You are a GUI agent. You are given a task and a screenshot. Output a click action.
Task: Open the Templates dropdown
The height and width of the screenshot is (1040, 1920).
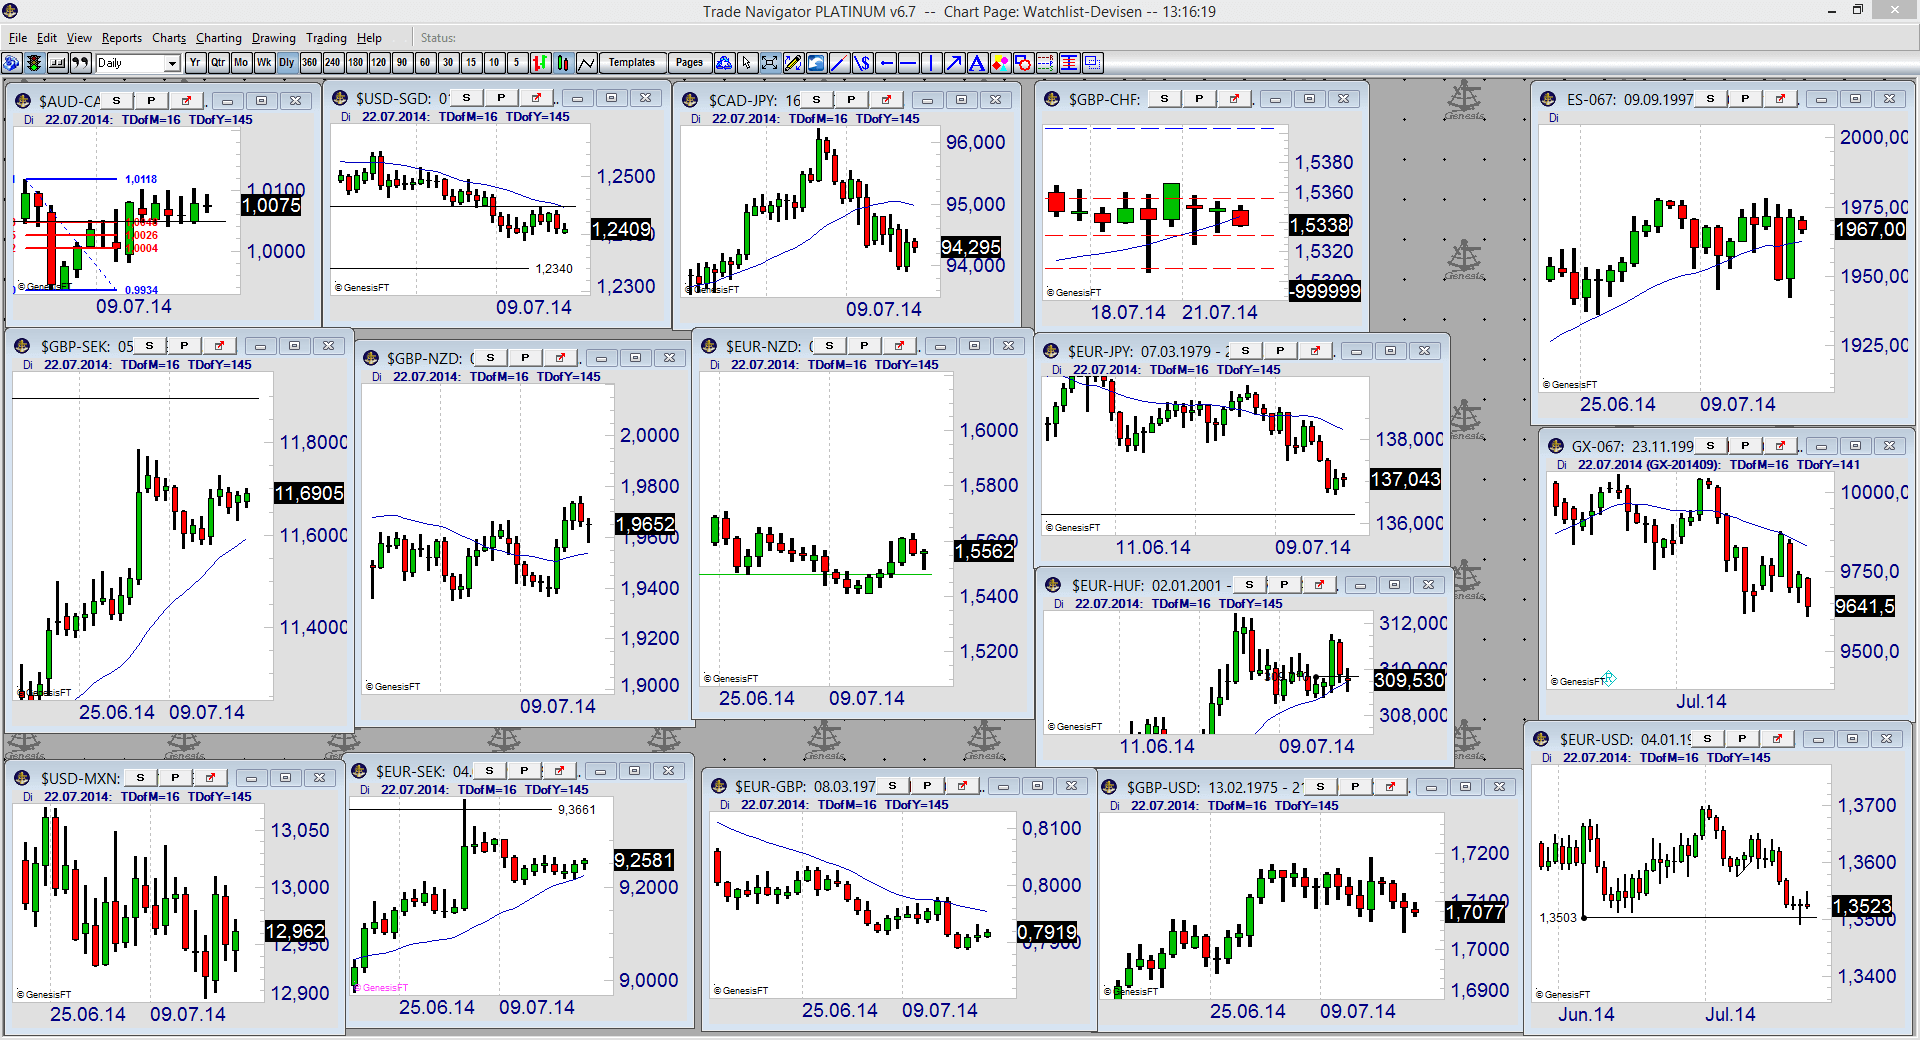click(632, 63)
